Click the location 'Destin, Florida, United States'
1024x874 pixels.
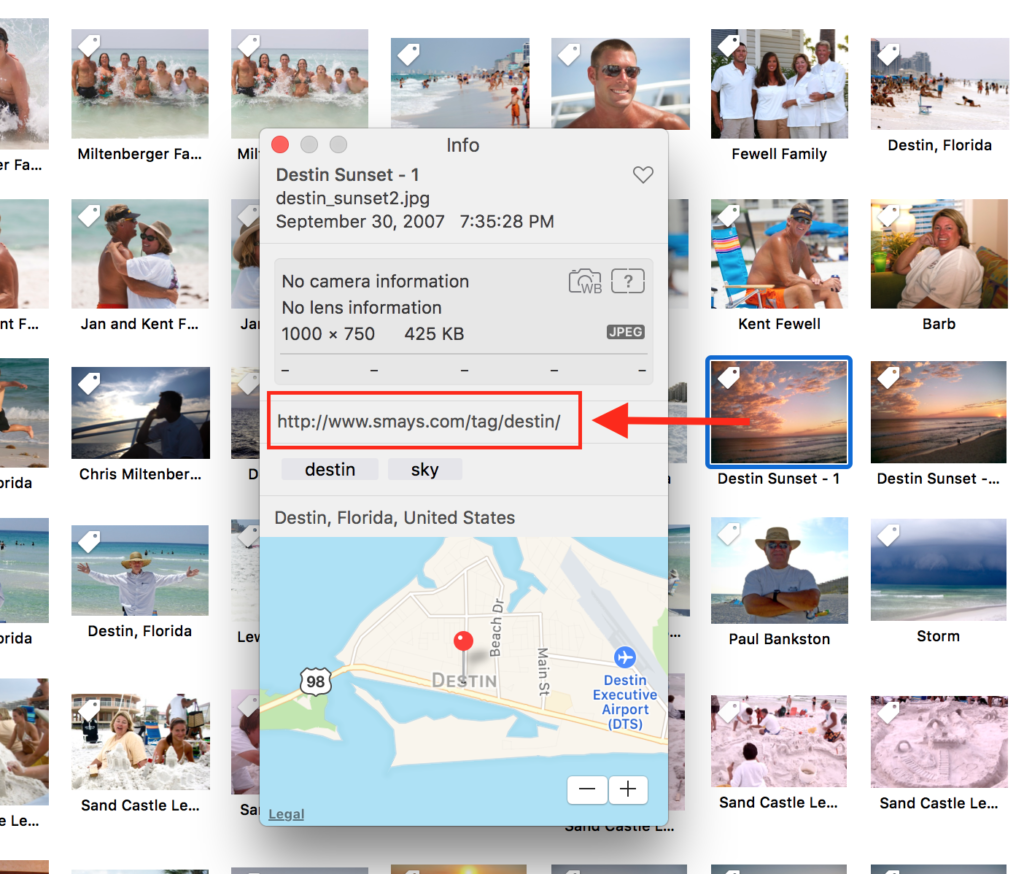(394, 517)
